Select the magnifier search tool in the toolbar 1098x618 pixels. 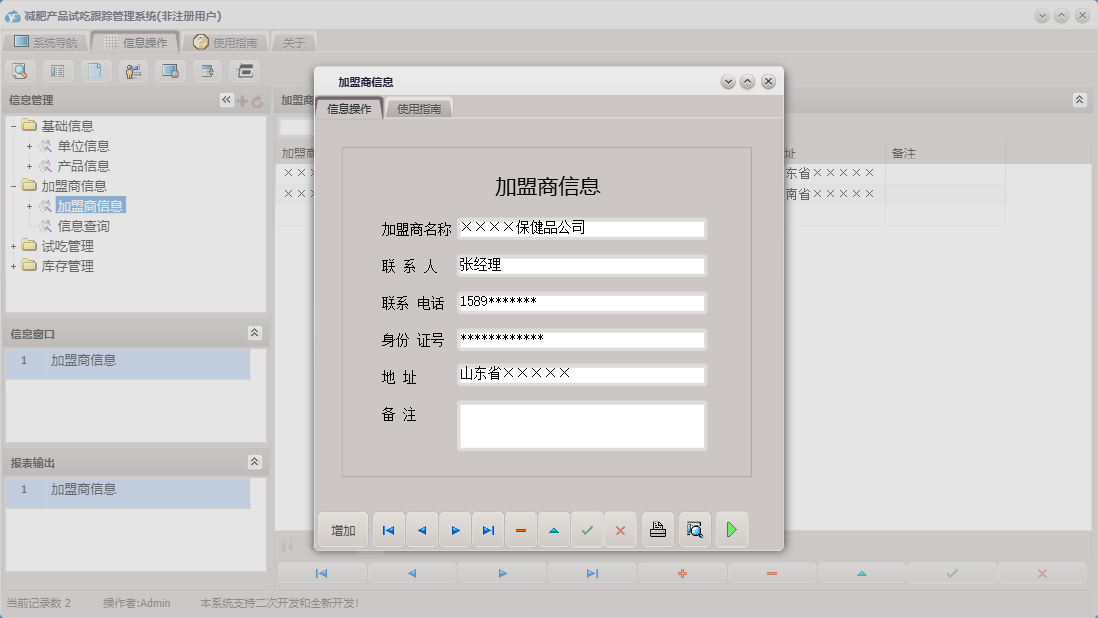click(x=20, y=70)
